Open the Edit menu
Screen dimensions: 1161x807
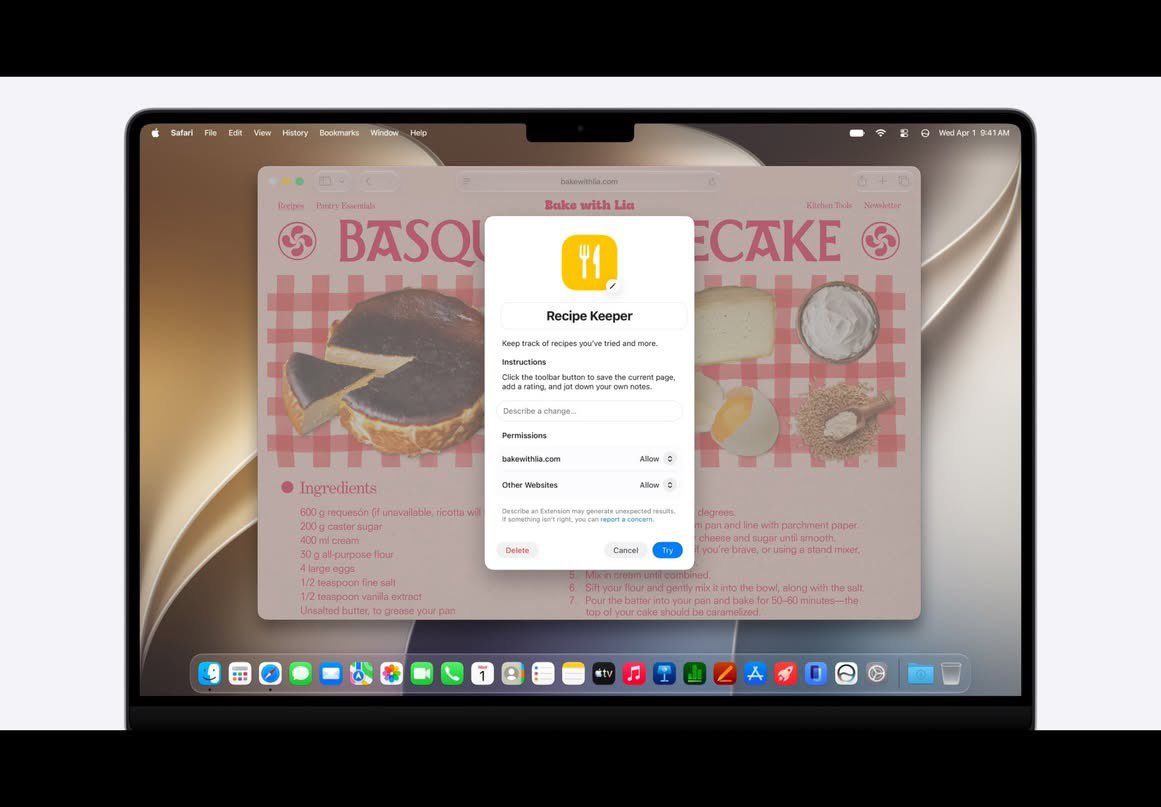(x=235, y=133)
